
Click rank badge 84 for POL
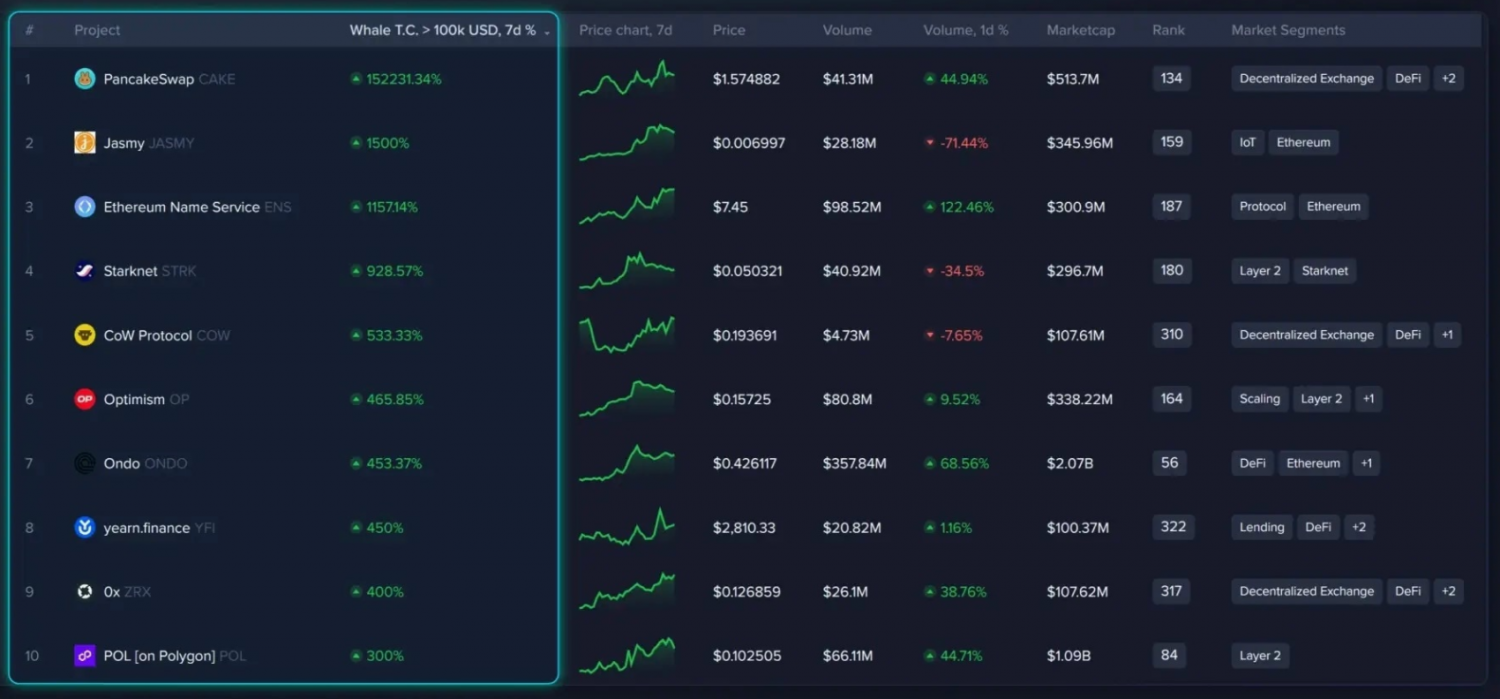[x=1170, y=655]
